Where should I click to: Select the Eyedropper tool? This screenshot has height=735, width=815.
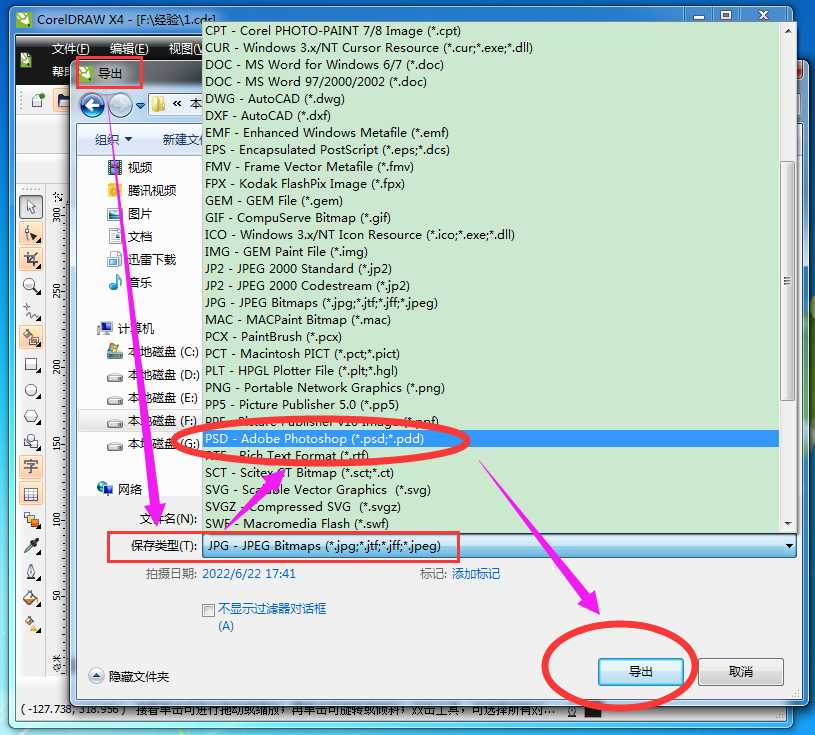coord(31,546)
